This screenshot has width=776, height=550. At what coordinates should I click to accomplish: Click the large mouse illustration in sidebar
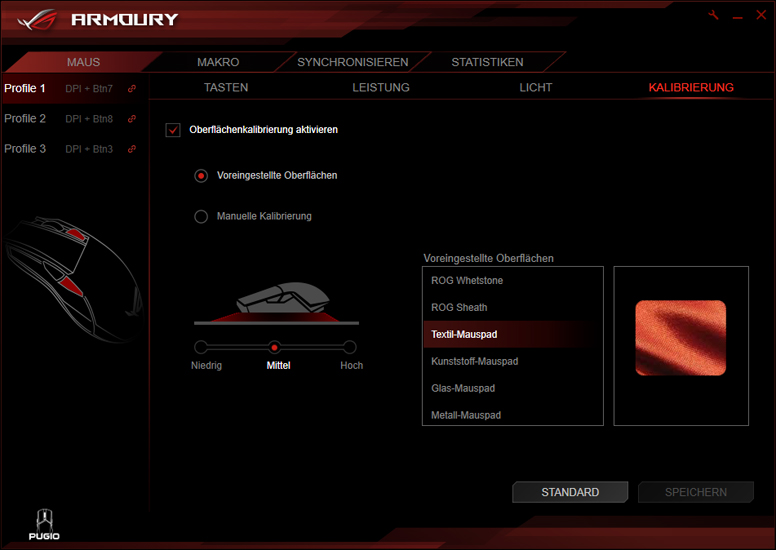73,279
